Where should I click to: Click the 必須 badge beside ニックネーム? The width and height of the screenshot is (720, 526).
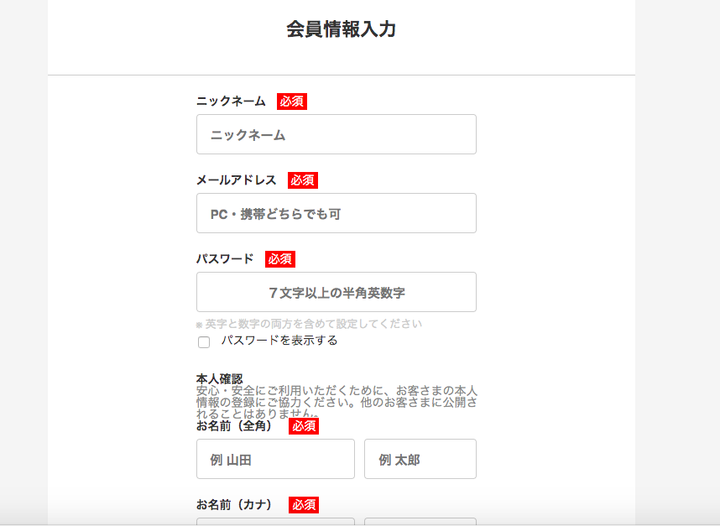point(291,101)
